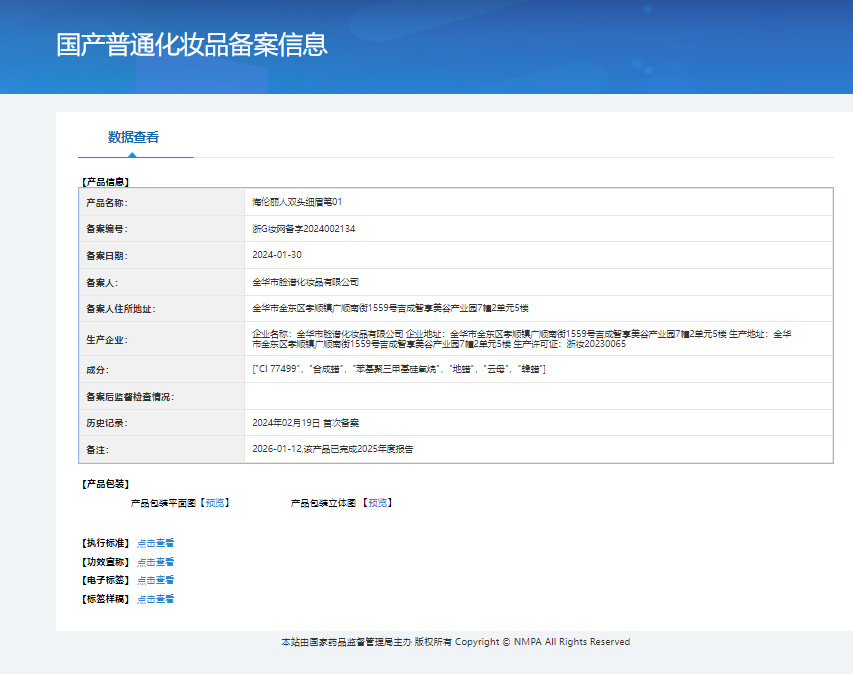Select the page title 国产普通化妆品备案信息

point(192,45)
